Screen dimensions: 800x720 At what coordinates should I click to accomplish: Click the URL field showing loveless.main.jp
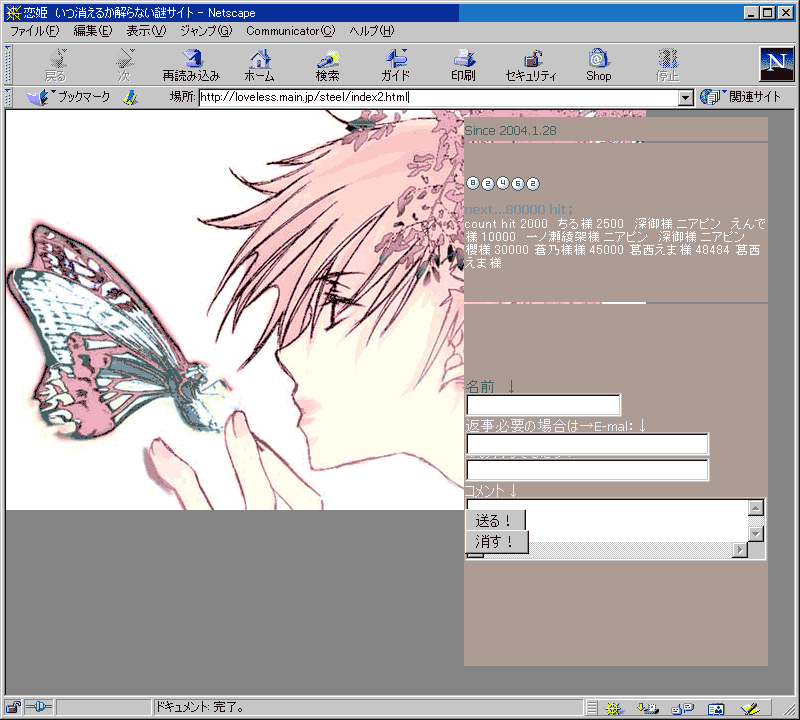coord(439,97)
